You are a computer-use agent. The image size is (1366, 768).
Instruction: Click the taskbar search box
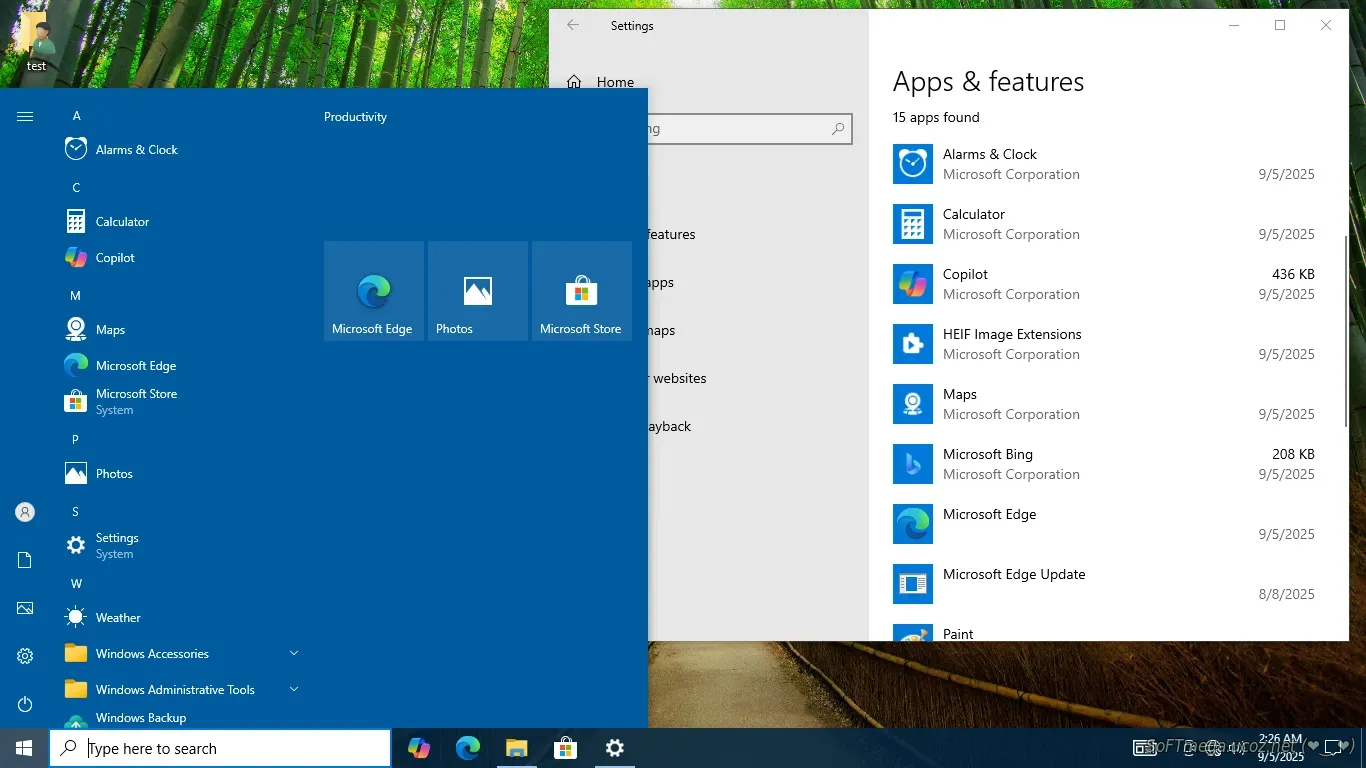[220, 748]
